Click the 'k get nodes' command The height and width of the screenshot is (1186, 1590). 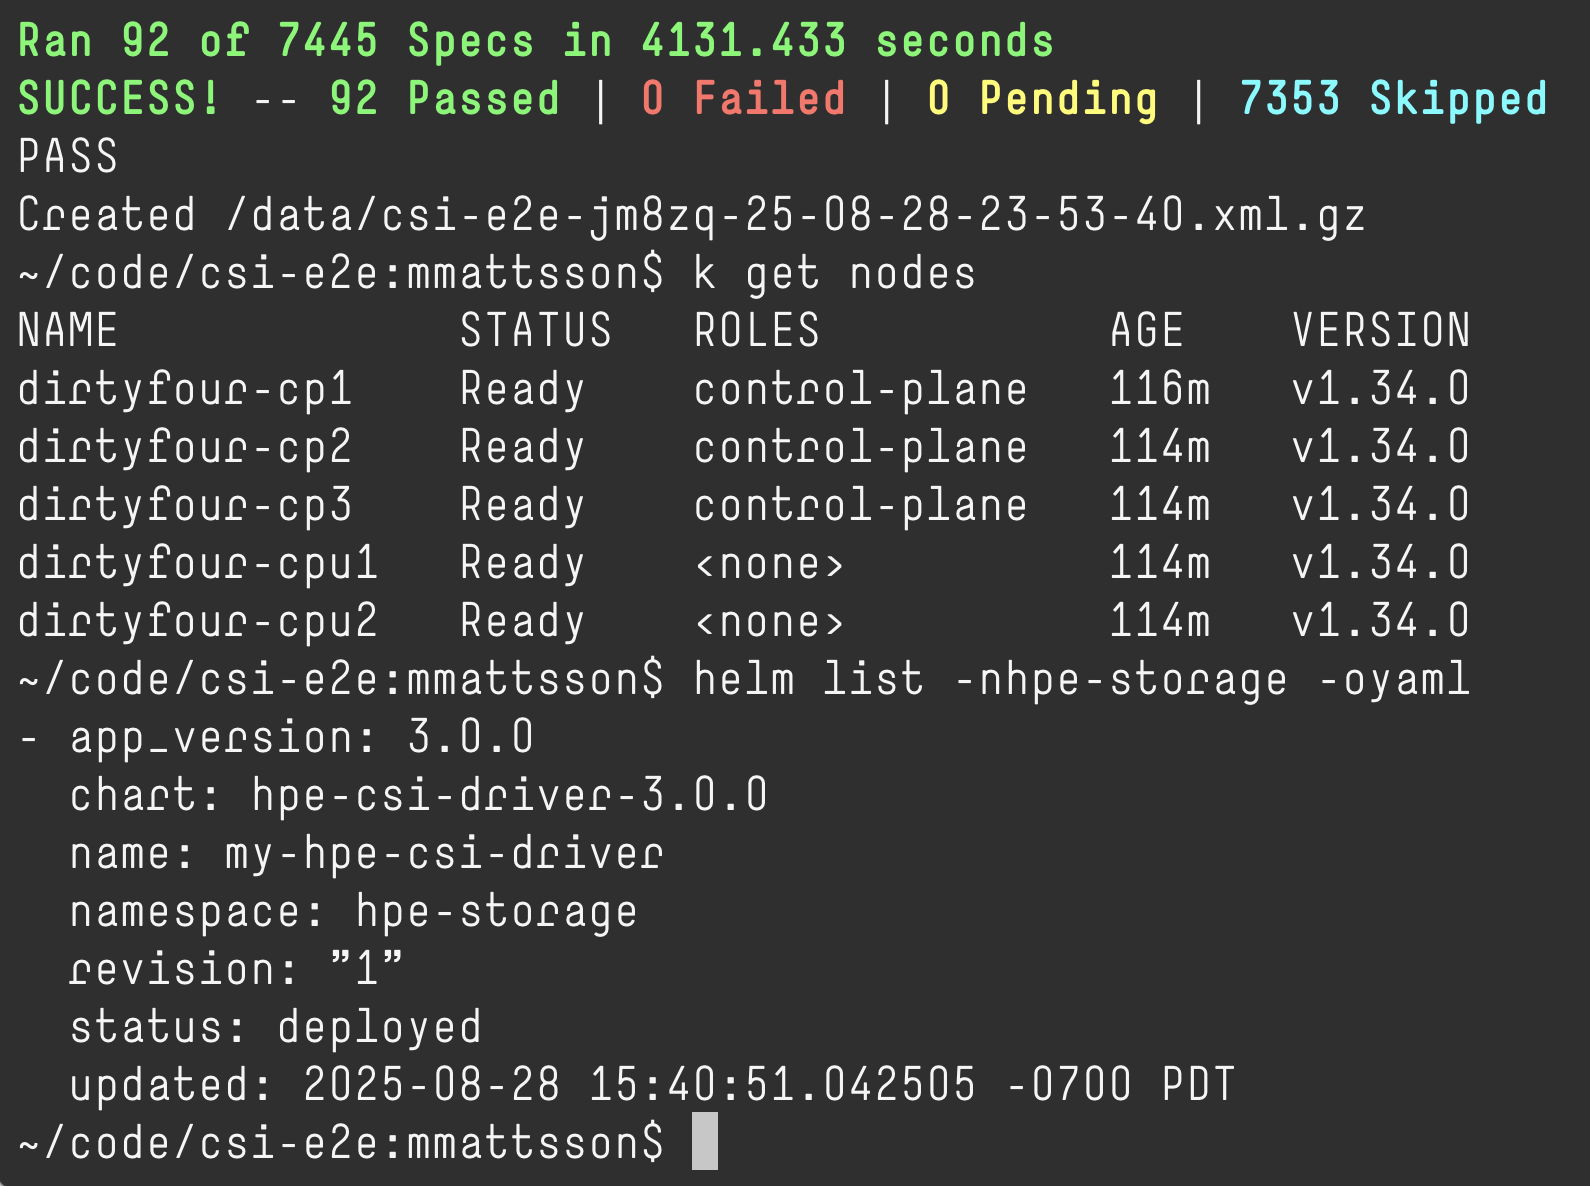tap(835, 274)
